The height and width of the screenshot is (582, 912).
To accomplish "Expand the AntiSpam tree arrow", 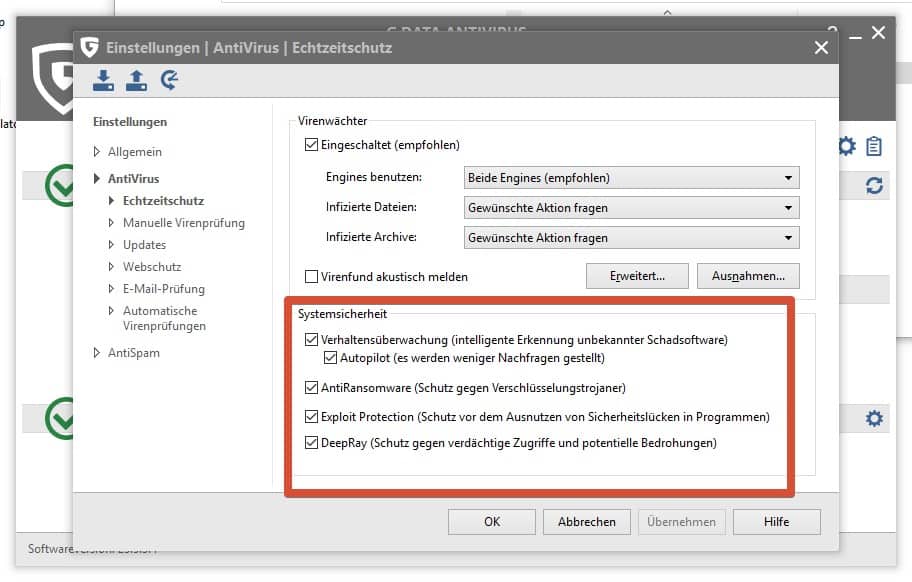I will tap(97, 353).
